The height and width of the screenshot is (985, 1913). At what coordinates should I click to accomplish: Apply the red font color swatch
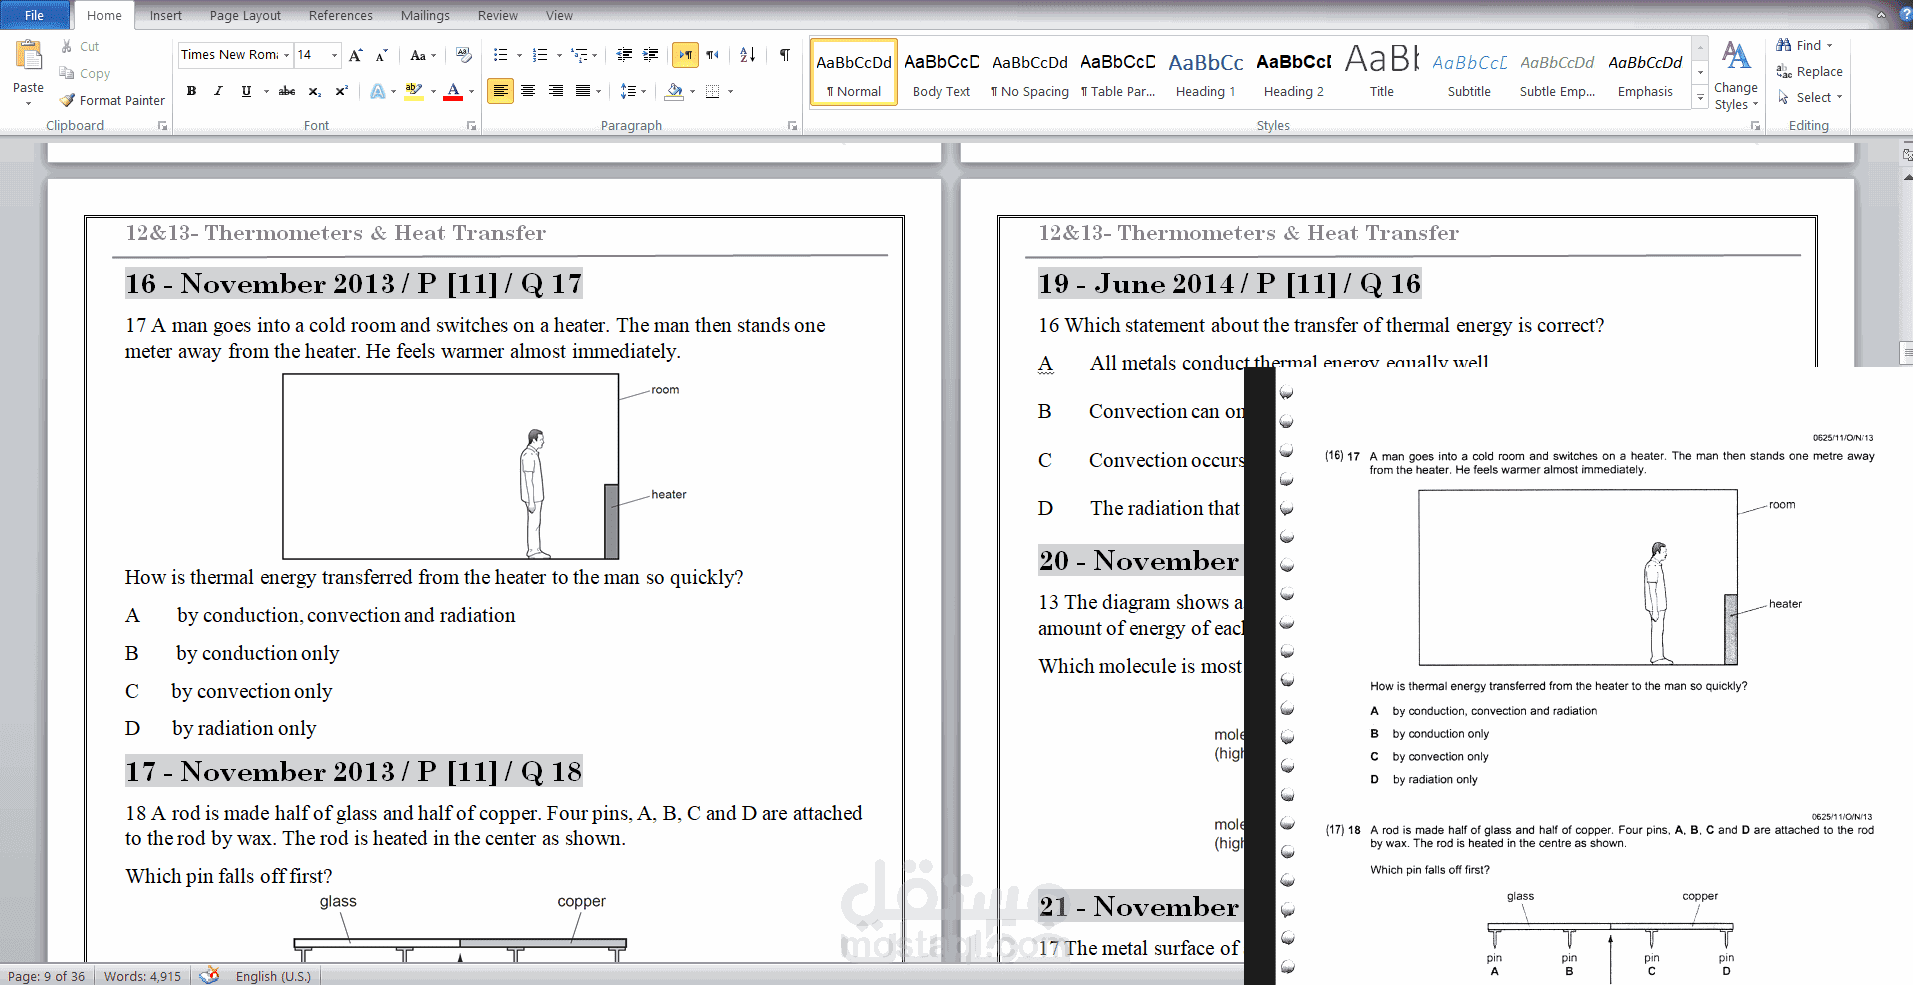(453, 91)
